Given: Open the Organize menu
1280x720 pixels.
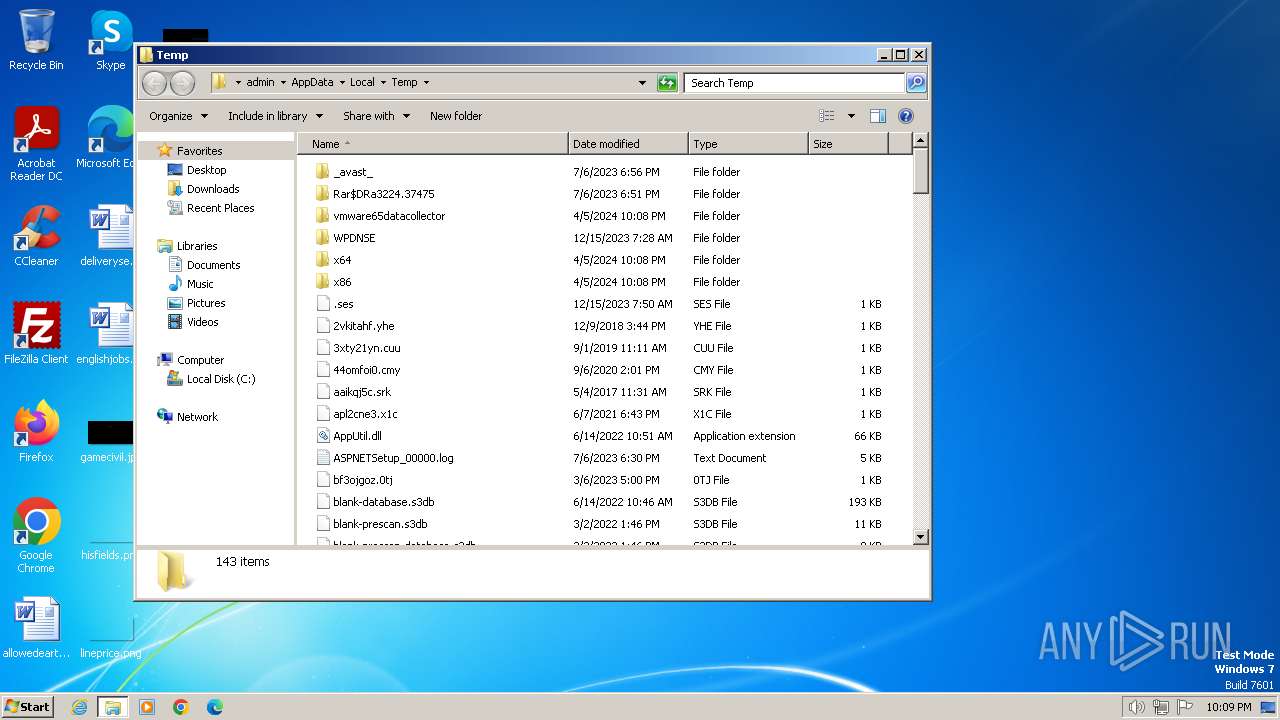Looking at the screenshot, I should [x=179, y=116].
